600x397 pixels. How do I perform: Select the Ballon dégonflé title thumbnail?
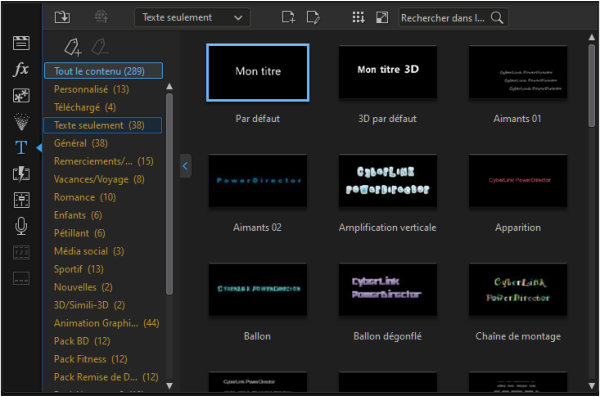[x=388, y=289]
